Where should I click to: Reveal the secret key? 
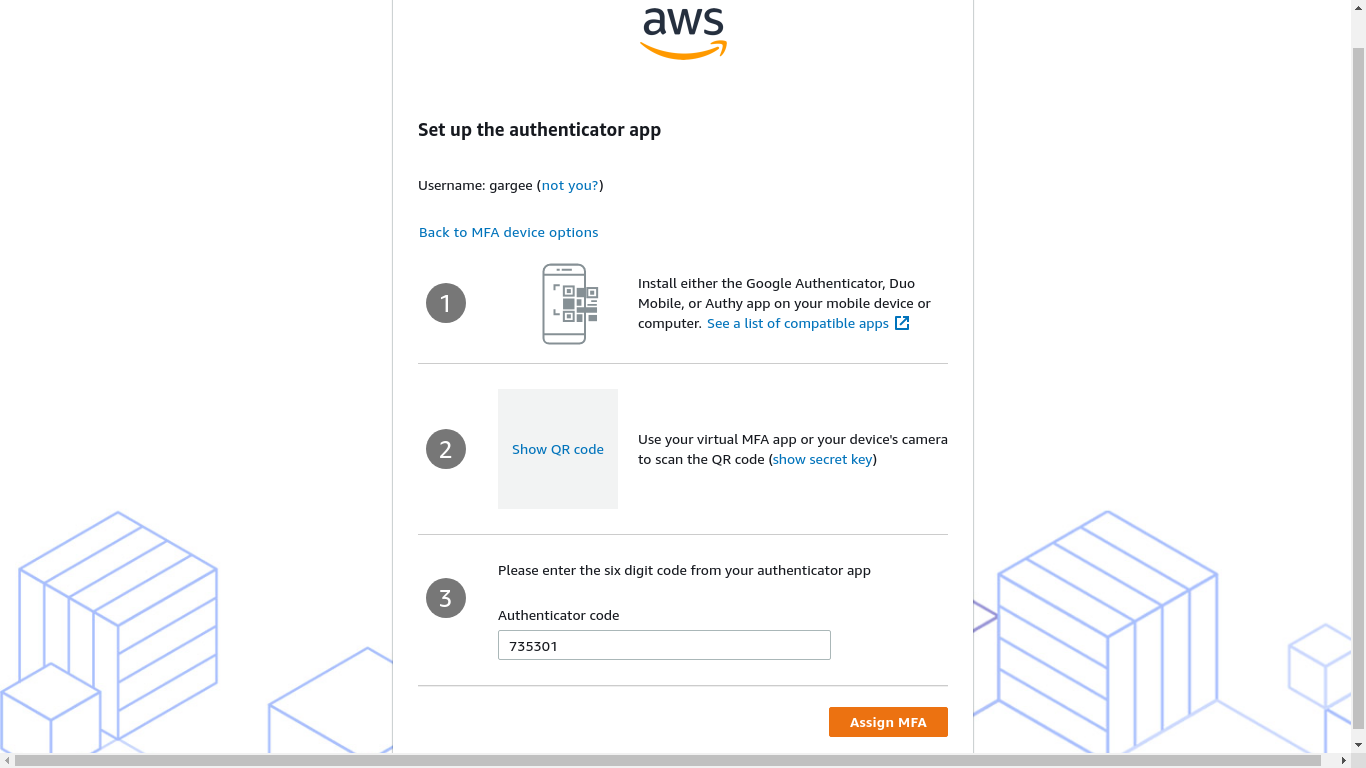click(823, 459)
